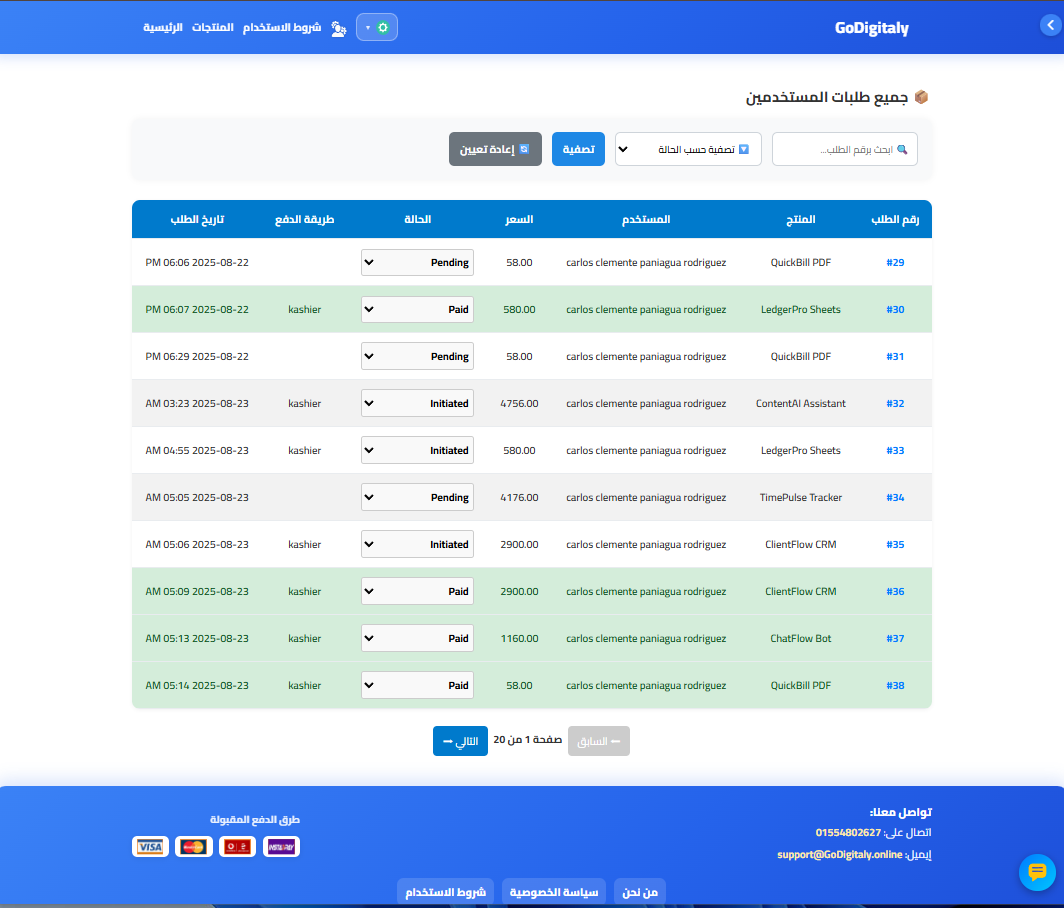Screen dimensions: 1064x908
Task: Open the Paid status dropdown for order #36
Action: pyautogui.click(x=417, y=590)
